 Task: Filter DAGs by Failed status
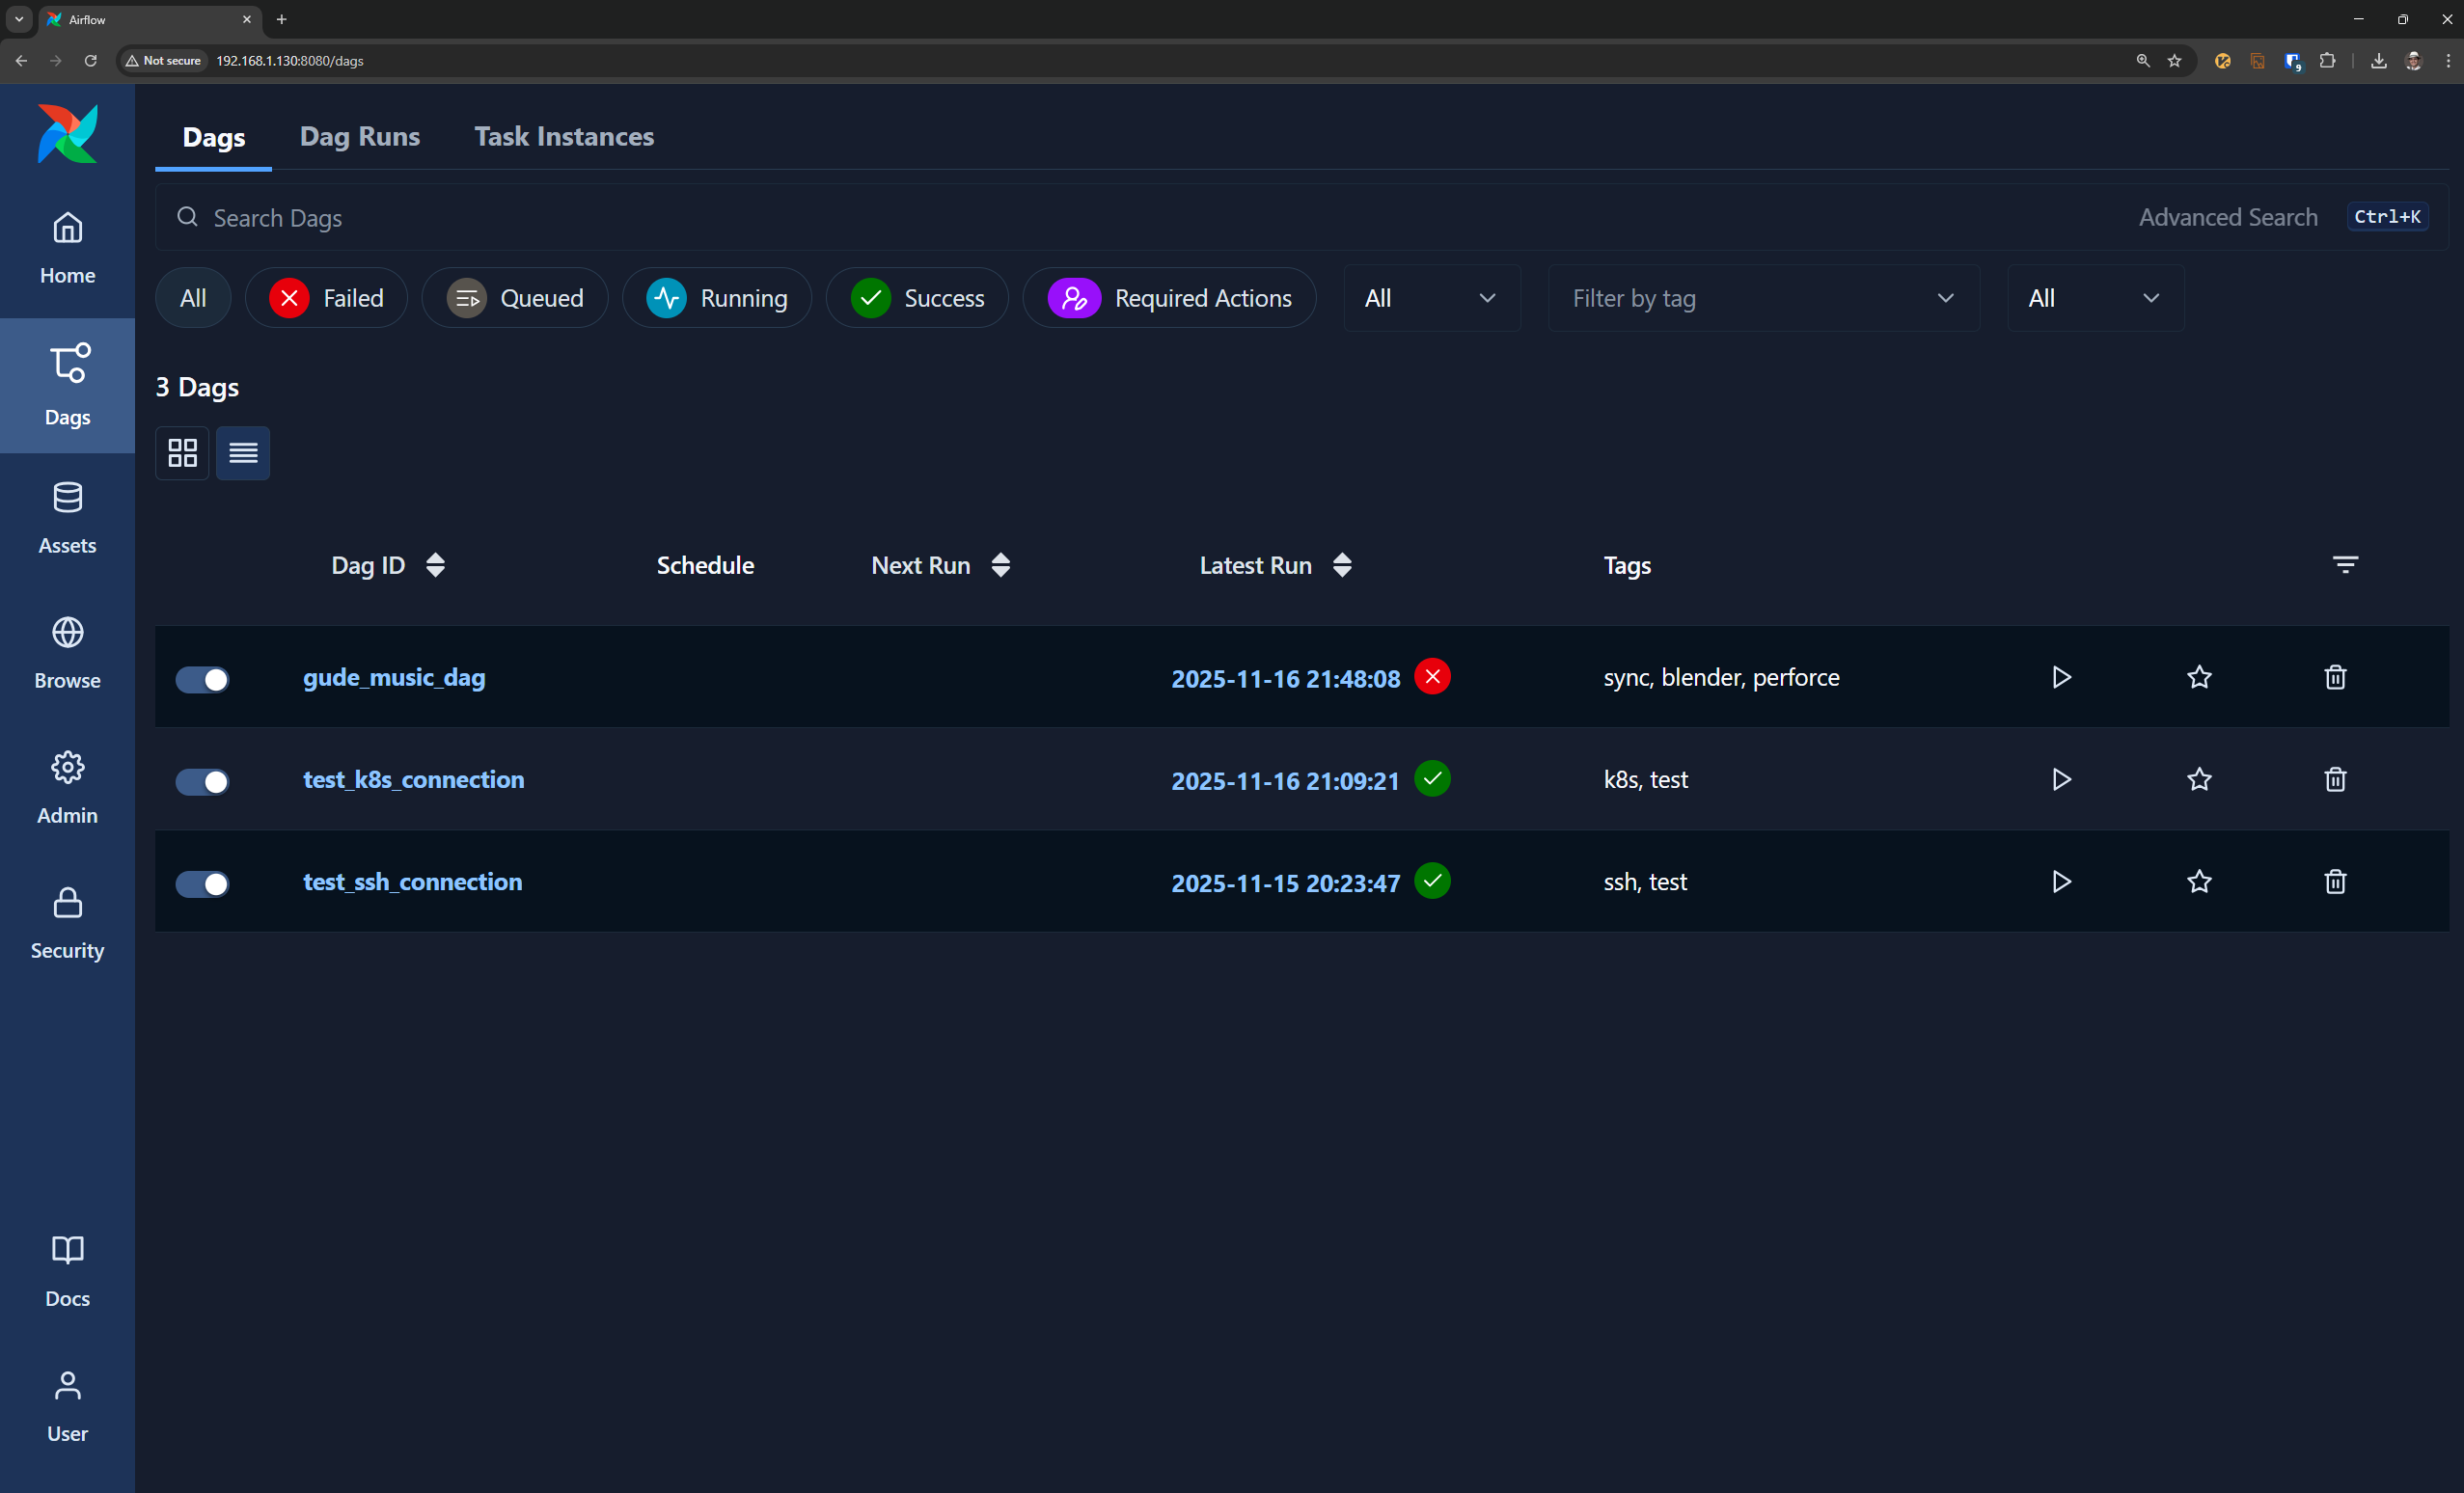pyautogui.click(x=326, y=298)
